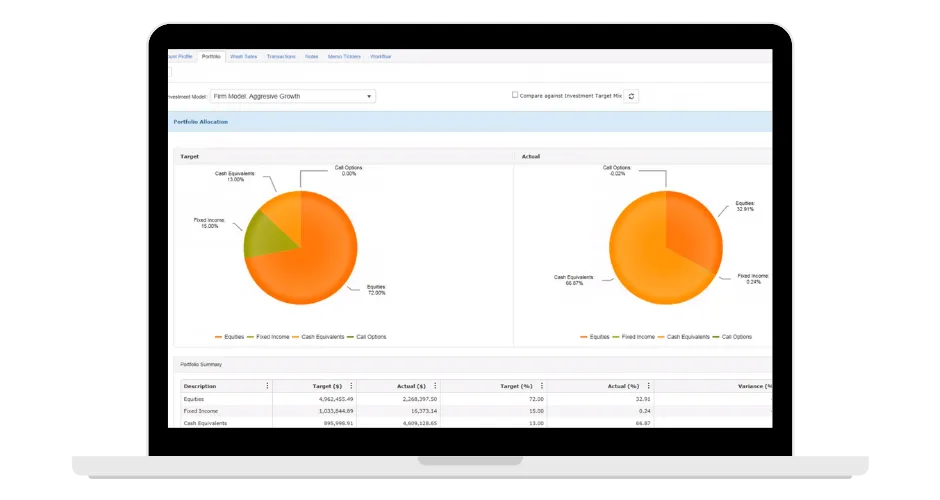This screenshot has width=940, height=500.
Task: Click the refresh icon beside Compare checkbox
Action: 631,96
